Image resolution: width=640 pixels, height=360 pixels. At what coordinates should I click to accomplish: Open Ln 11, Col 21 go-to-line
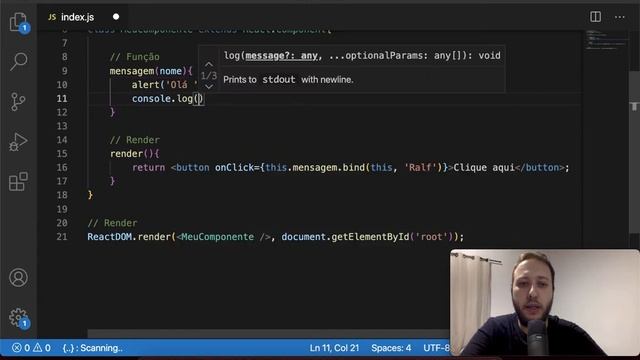(x=334, y=348)
